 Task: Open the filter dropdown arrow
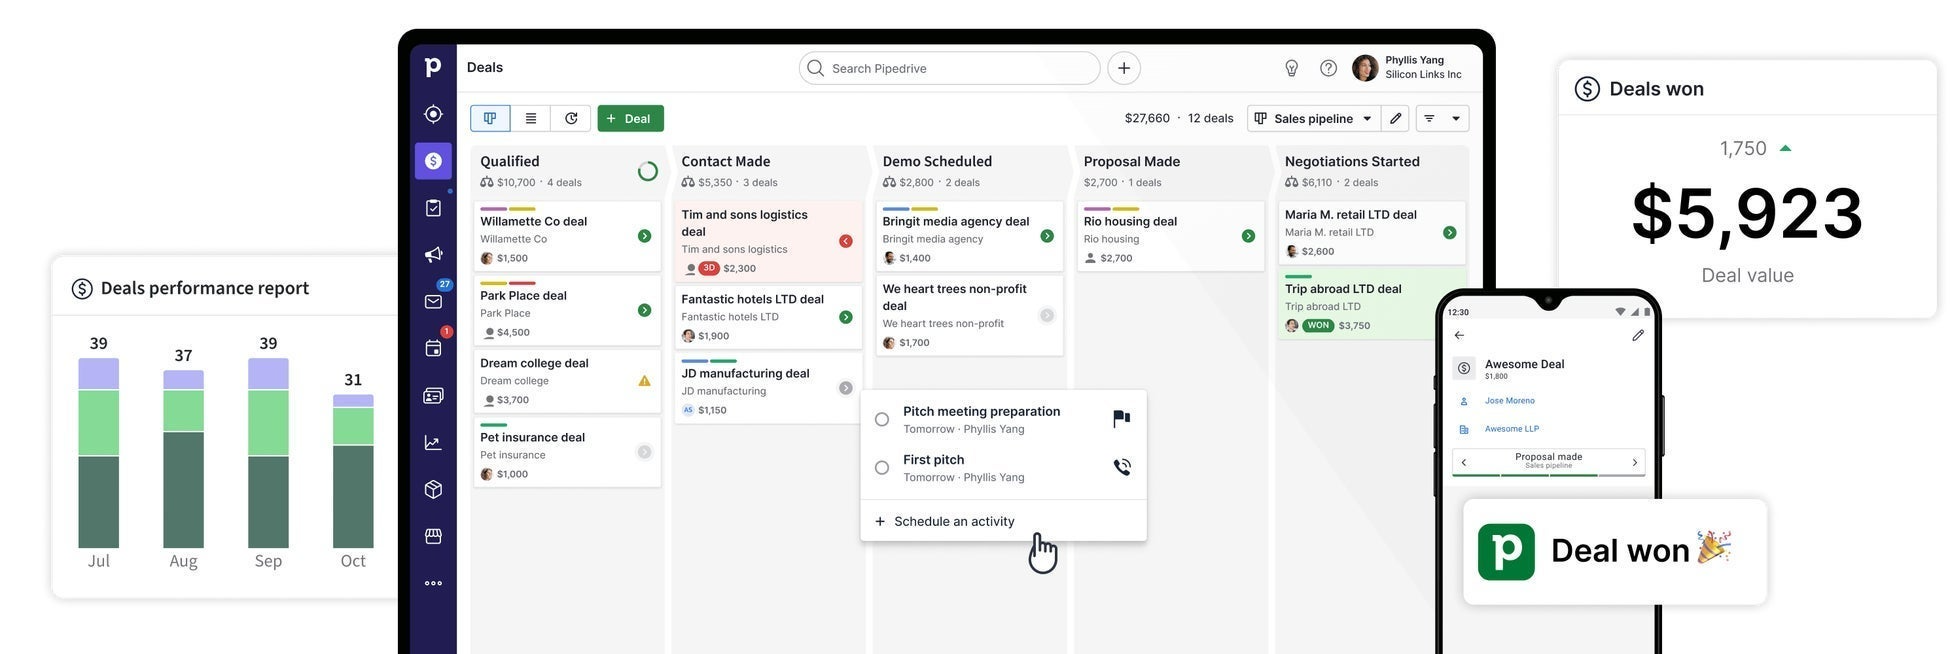pyautogui.click(x=1455, y=118)
